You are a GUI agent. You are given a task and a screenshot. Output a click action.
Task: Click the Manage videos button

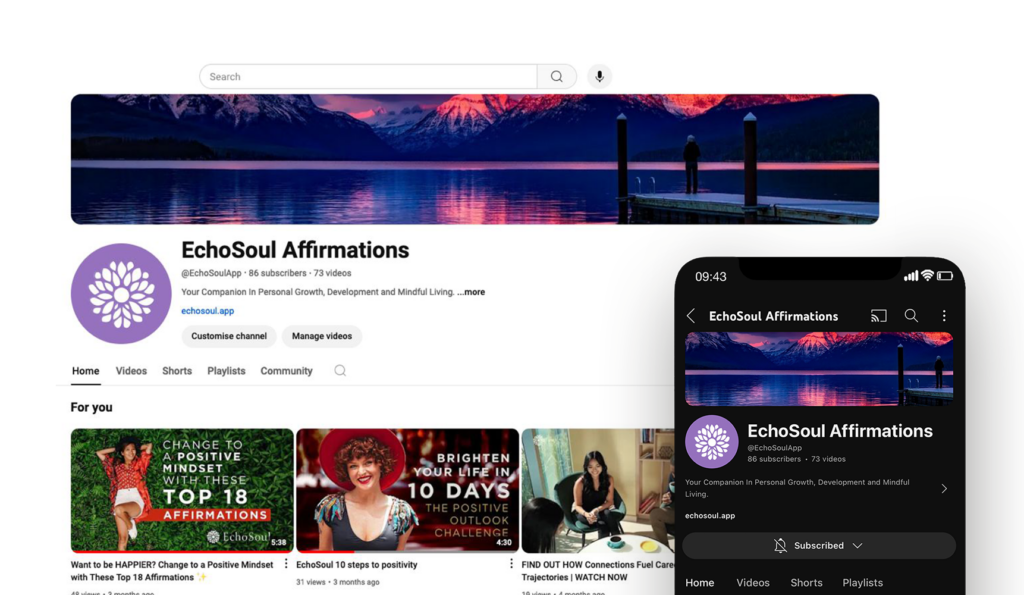(x=322, y=336)
